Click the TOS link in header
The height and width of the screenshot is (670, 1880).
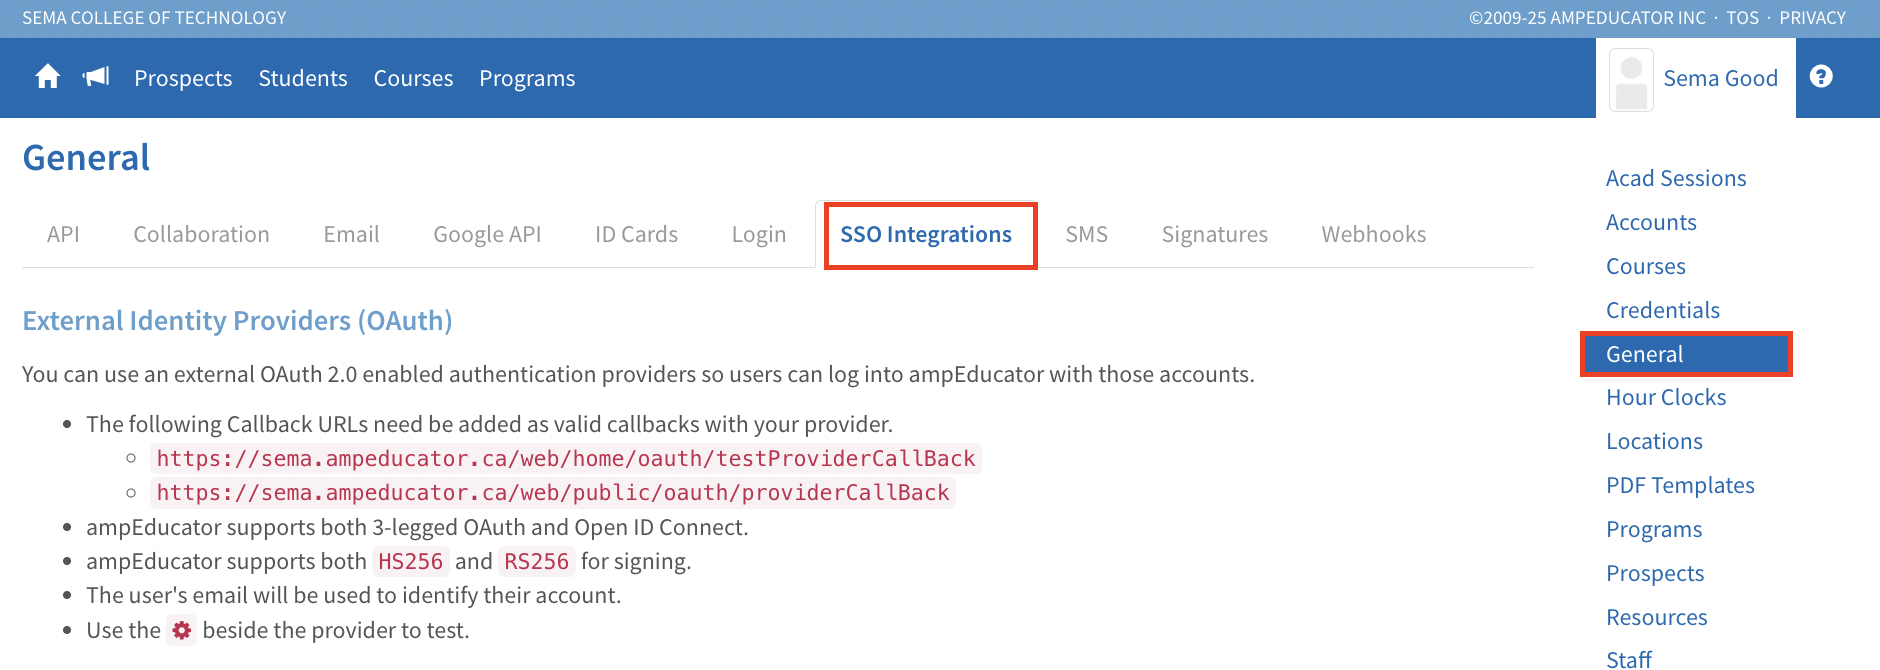pyautogui.click(x=1742, y=18)
